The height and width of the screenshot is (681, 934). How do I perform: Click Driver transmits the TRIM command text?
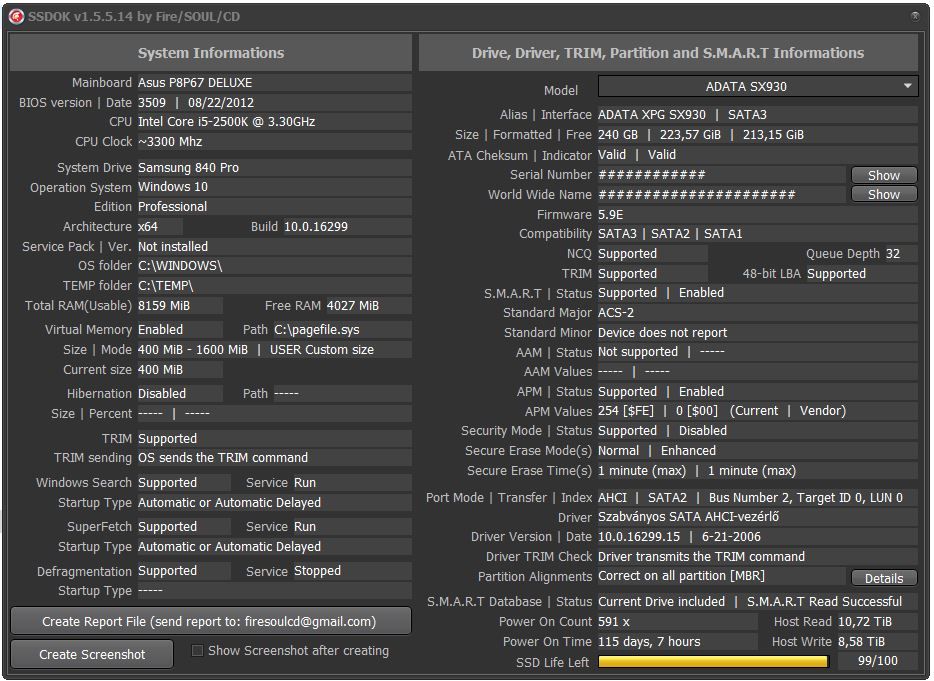point(701,556)
